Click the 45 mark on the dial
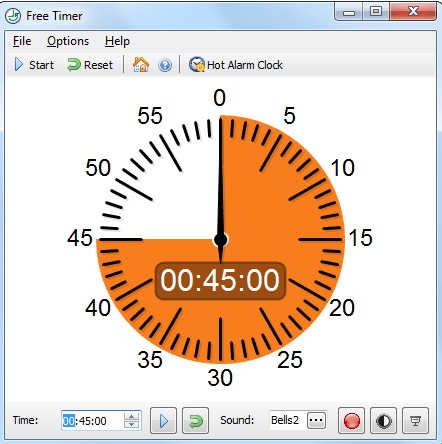 [x=80, y=238]
